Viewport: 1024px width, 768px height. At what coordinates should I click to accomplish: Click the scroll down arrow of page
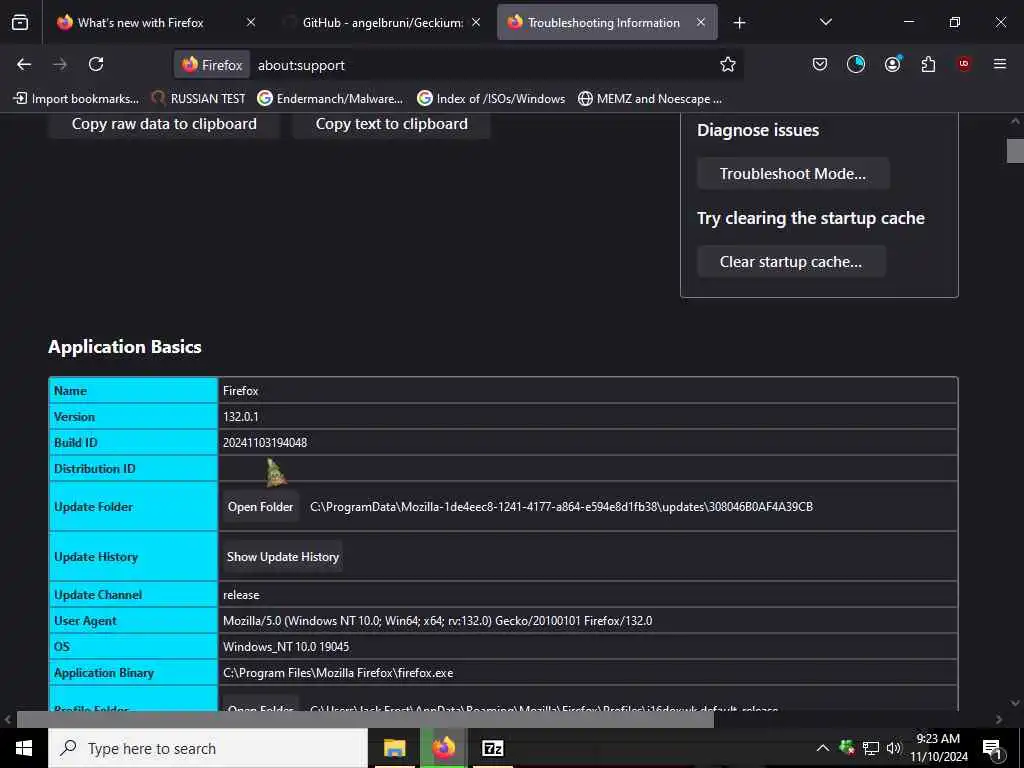[1015, 703]
